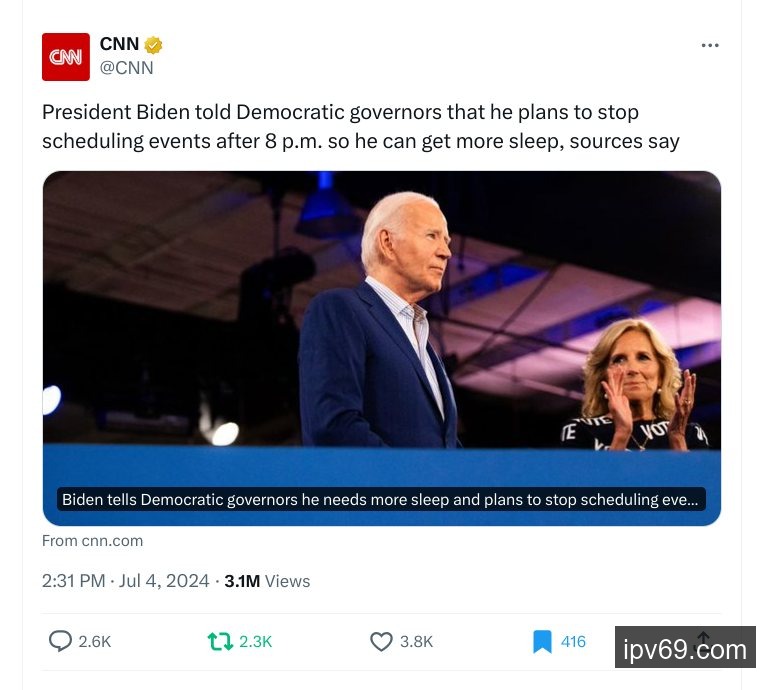Click the 416 bookmarks count
The height and width of the screenshot is (690, 778).
click(573, 641)
